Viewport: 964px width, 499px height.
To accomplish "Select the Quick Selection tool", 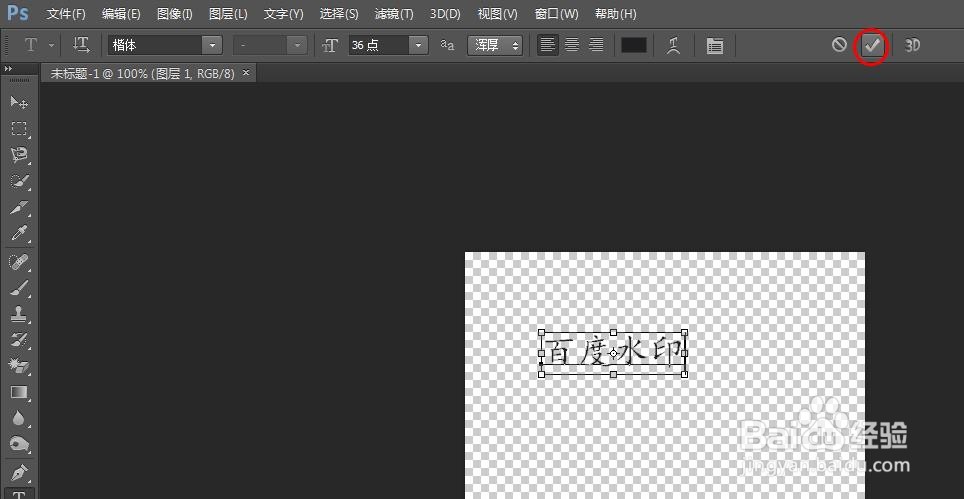I will [19, 181].
